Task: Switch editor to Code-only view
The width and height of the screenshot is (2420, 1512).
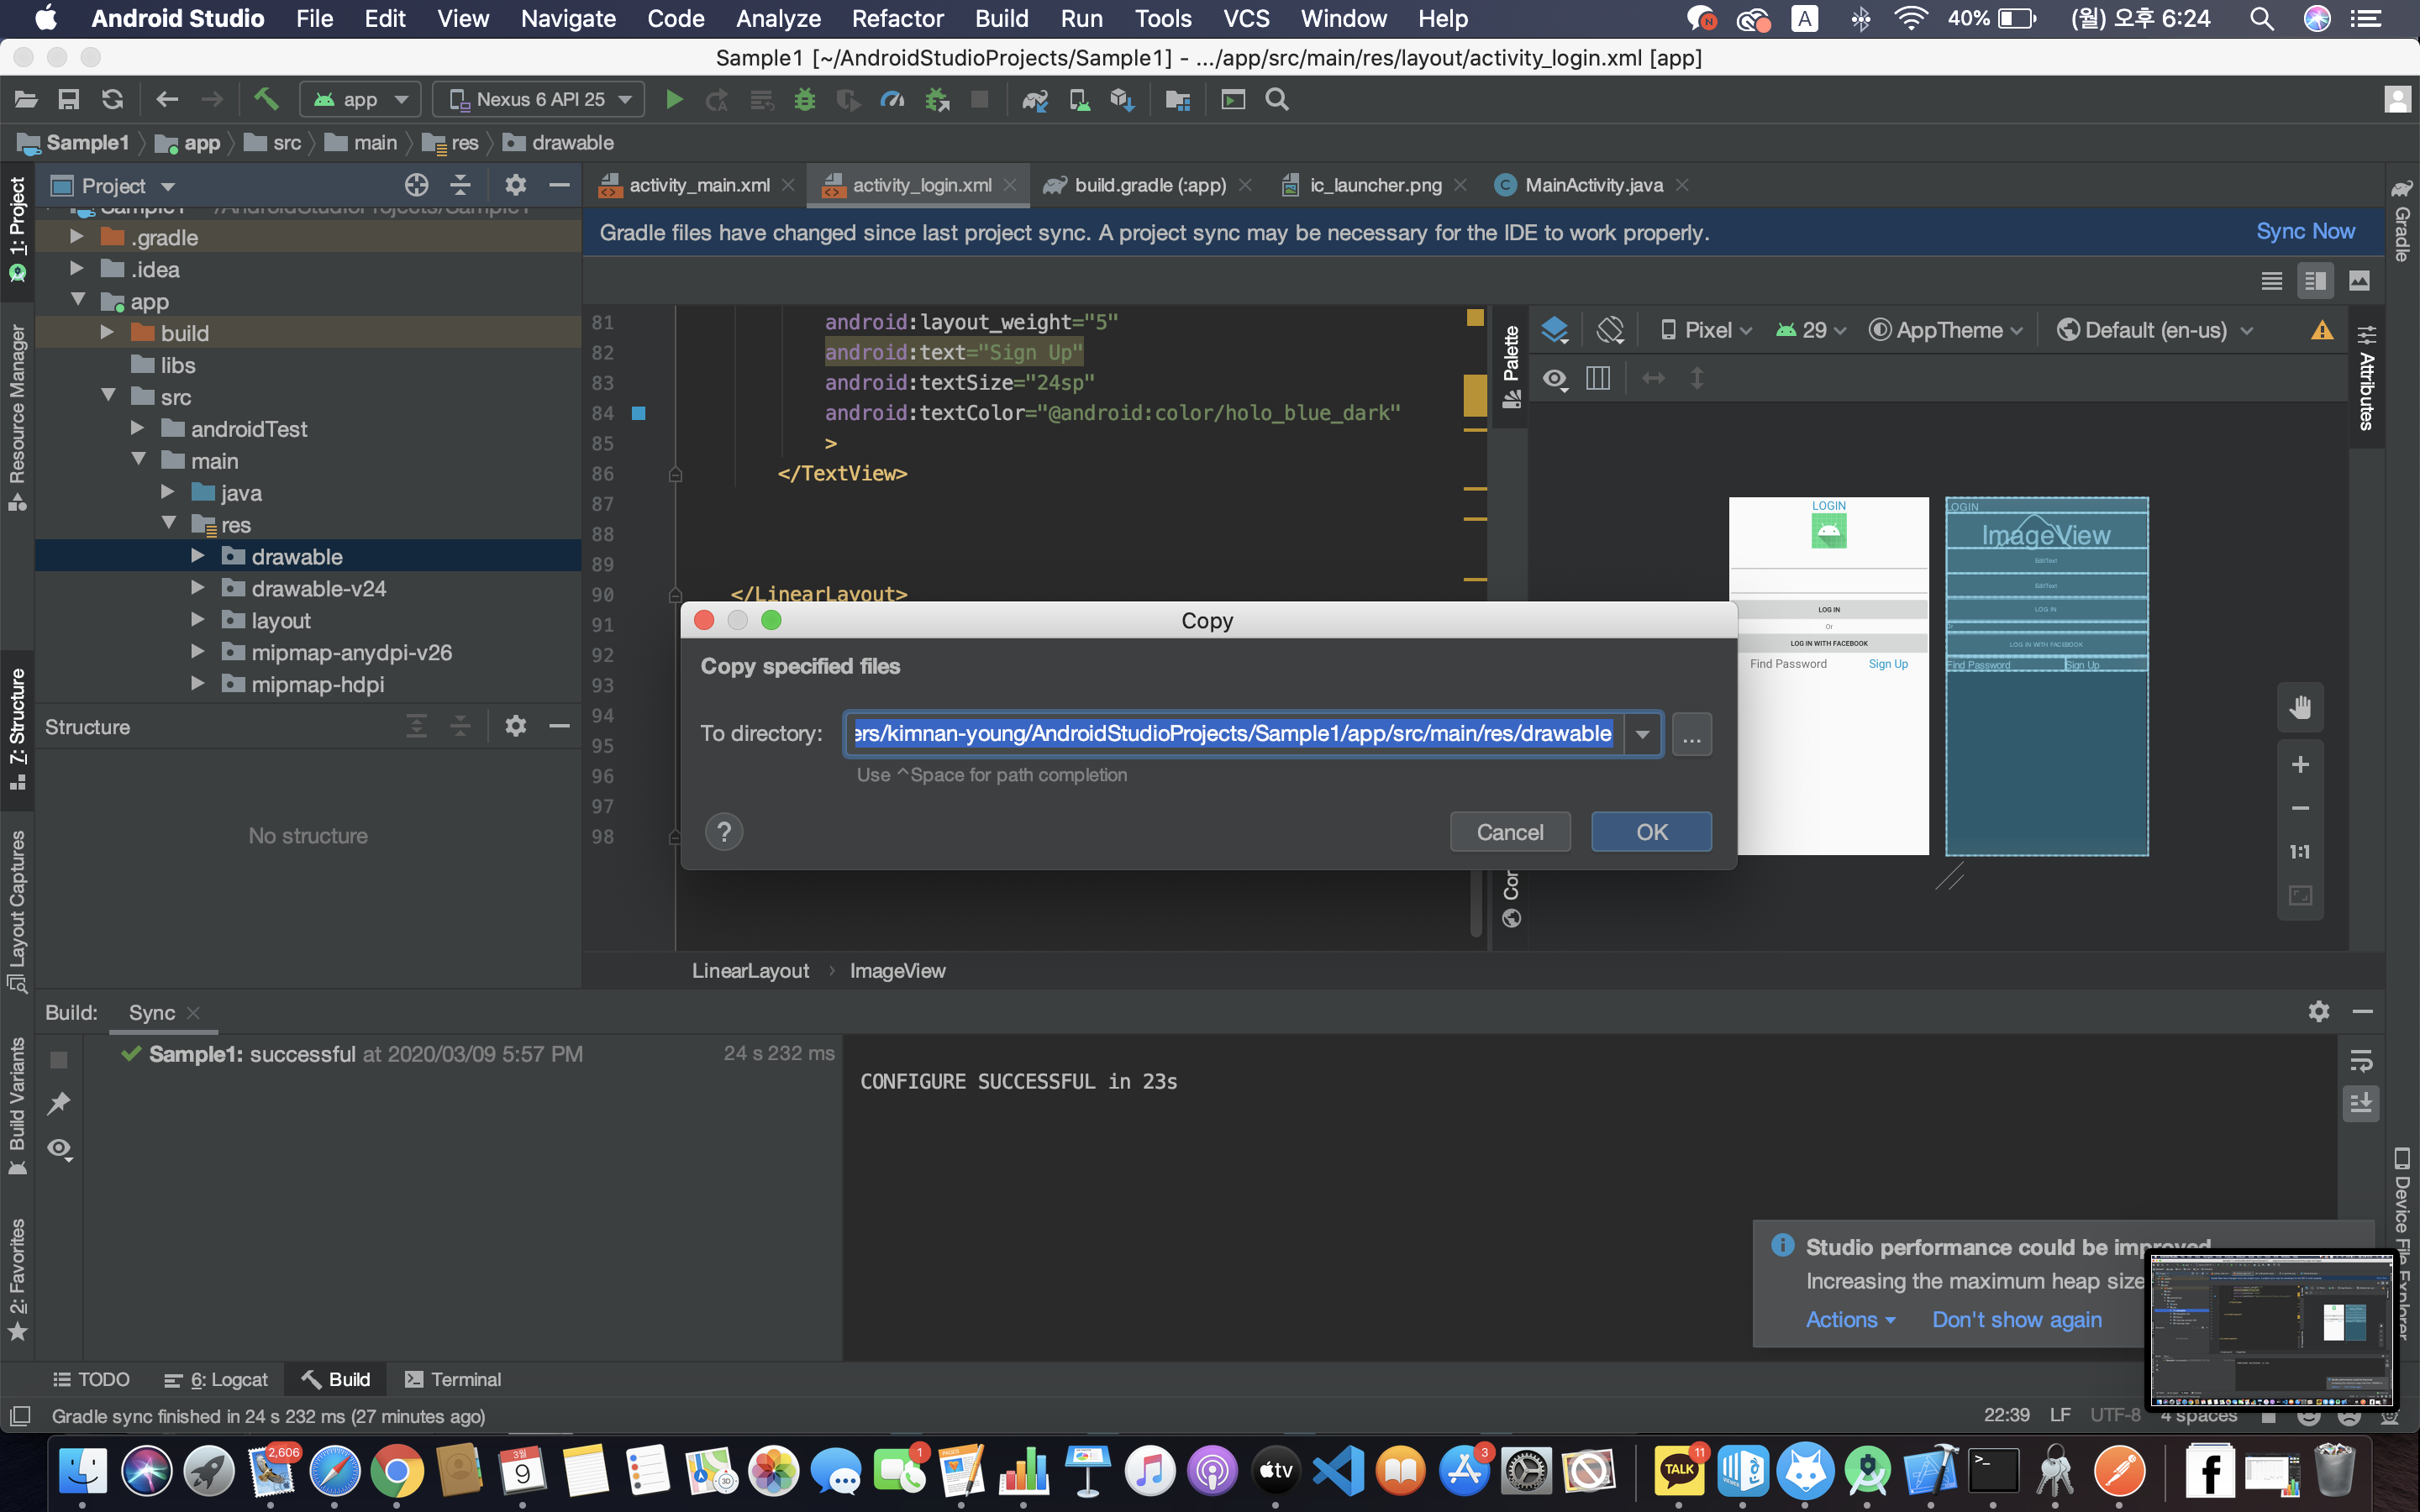Action: 2271,281
